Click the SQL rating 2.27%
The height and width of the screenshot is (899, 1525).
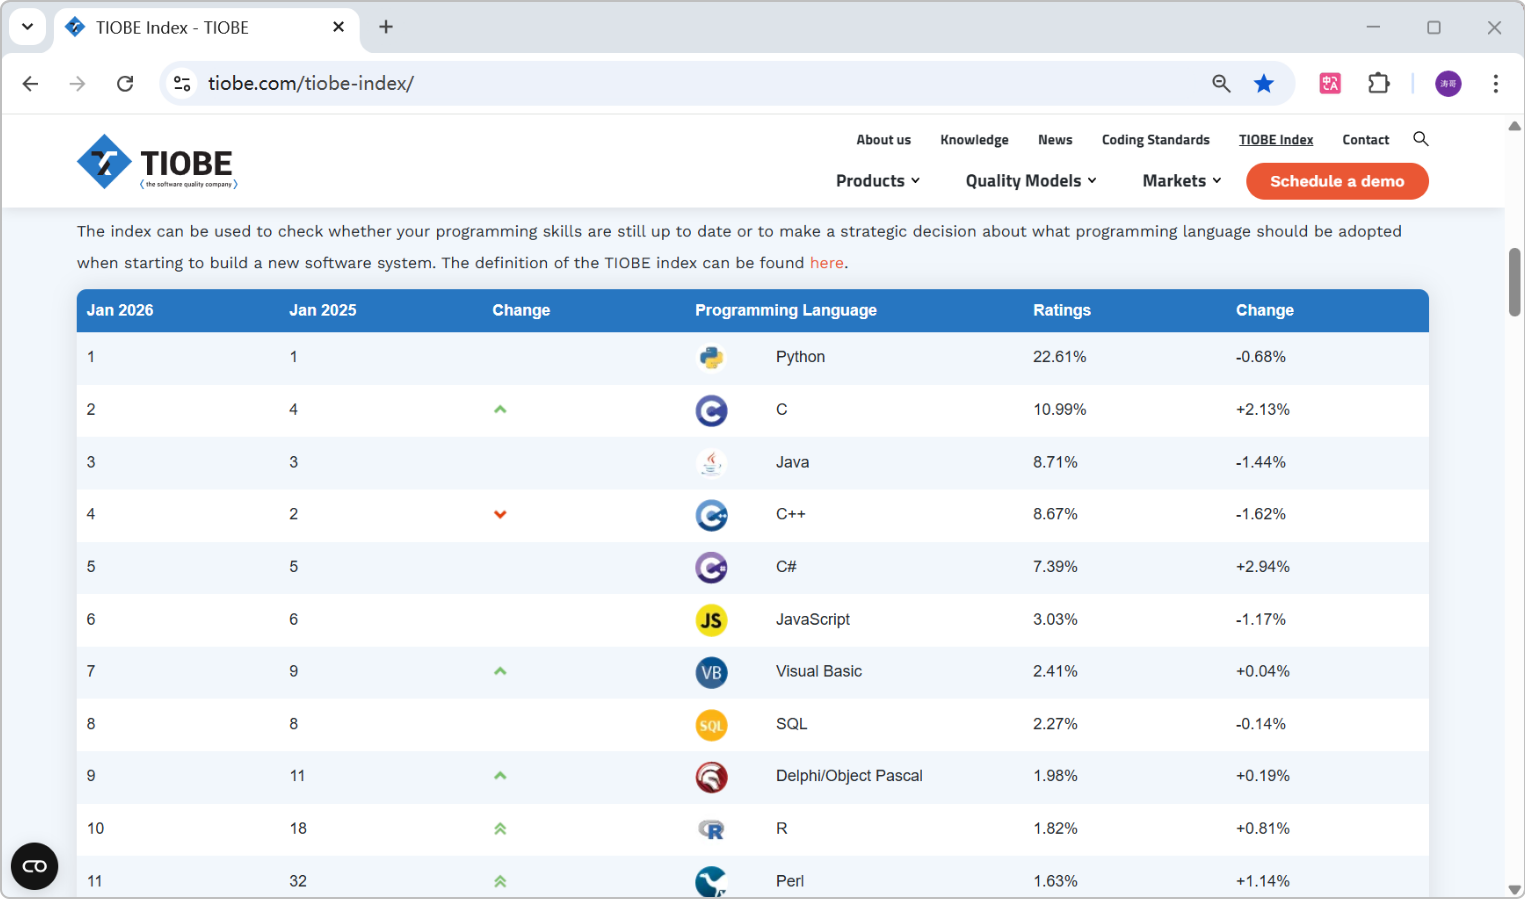1055,724
